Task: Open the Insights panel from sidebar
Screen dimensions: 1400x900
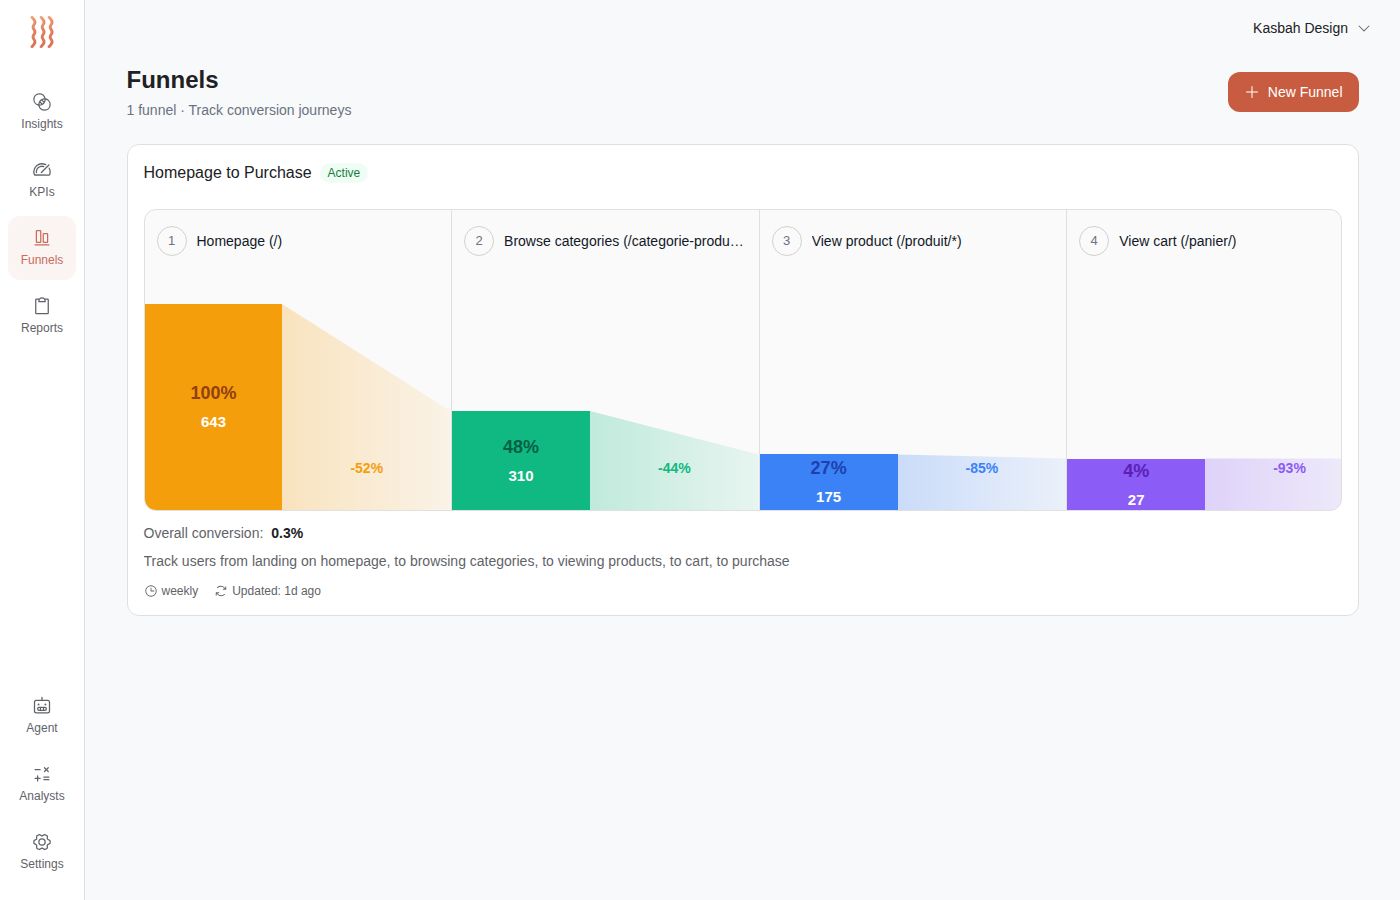Action: tap(41, 110)
